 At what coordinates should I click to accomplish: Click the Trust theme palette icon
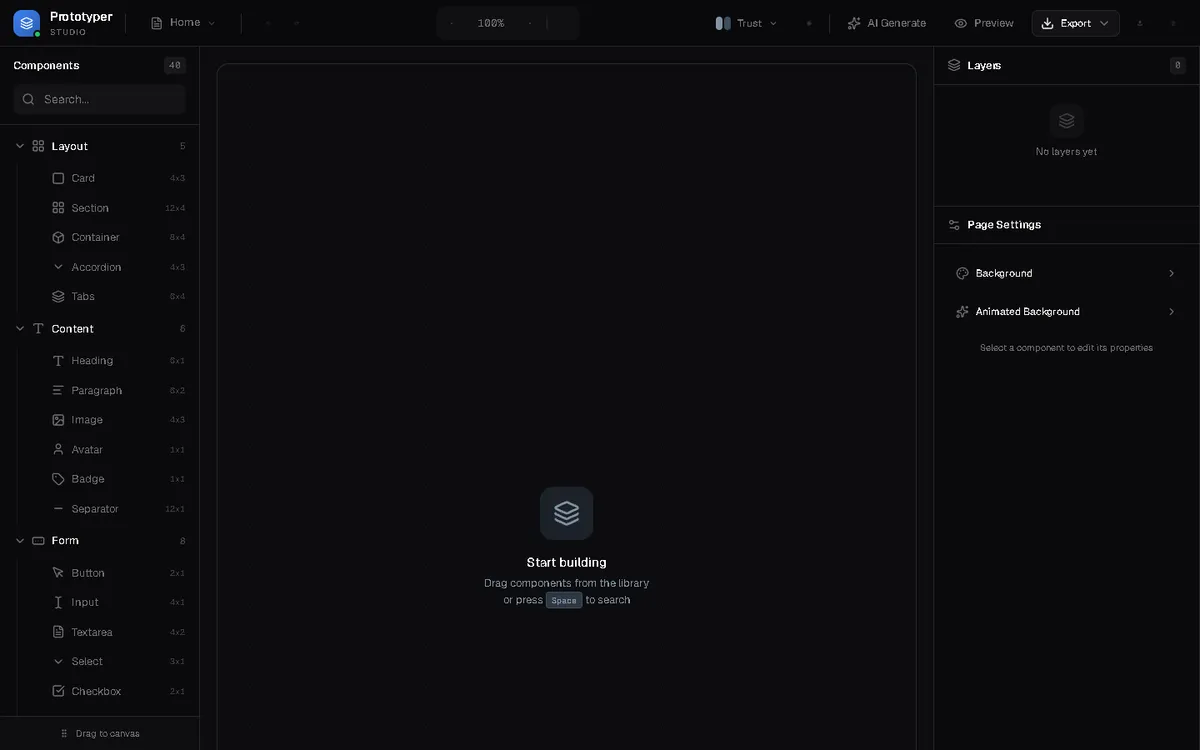coord(723,23)
